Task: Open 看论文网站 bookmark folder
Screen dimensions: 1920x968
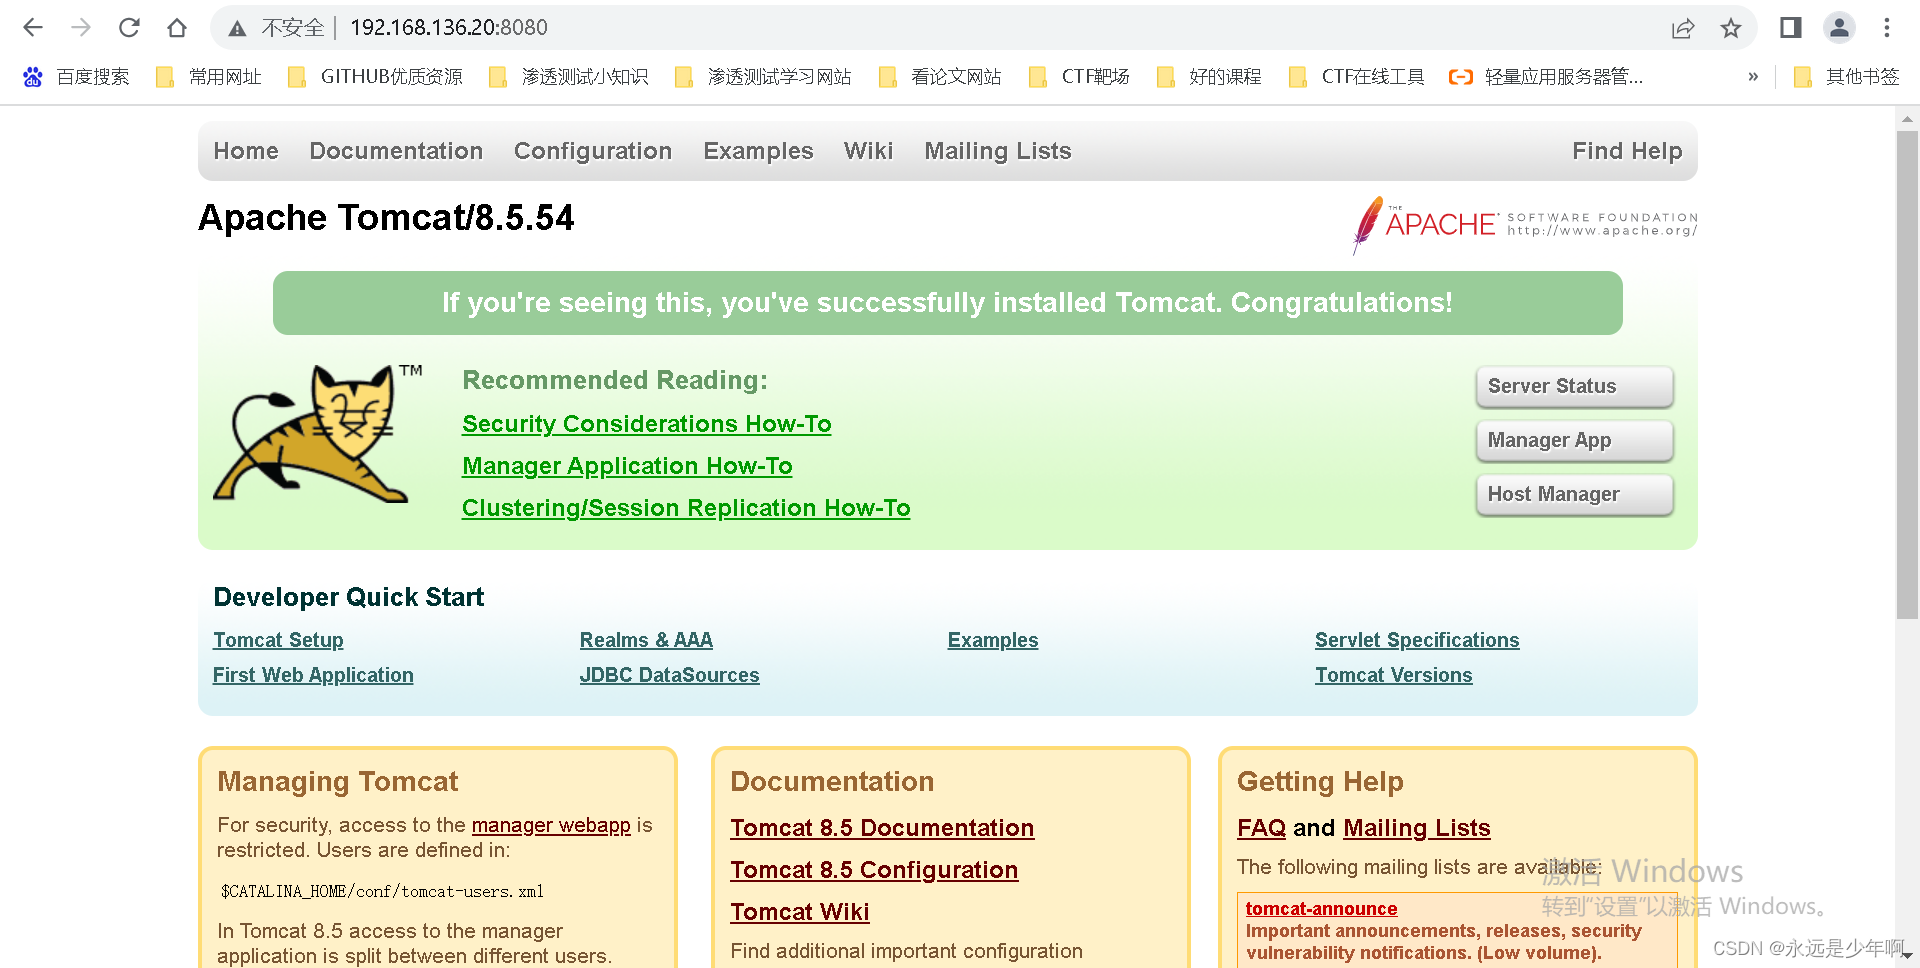Action: pos(940,77)
